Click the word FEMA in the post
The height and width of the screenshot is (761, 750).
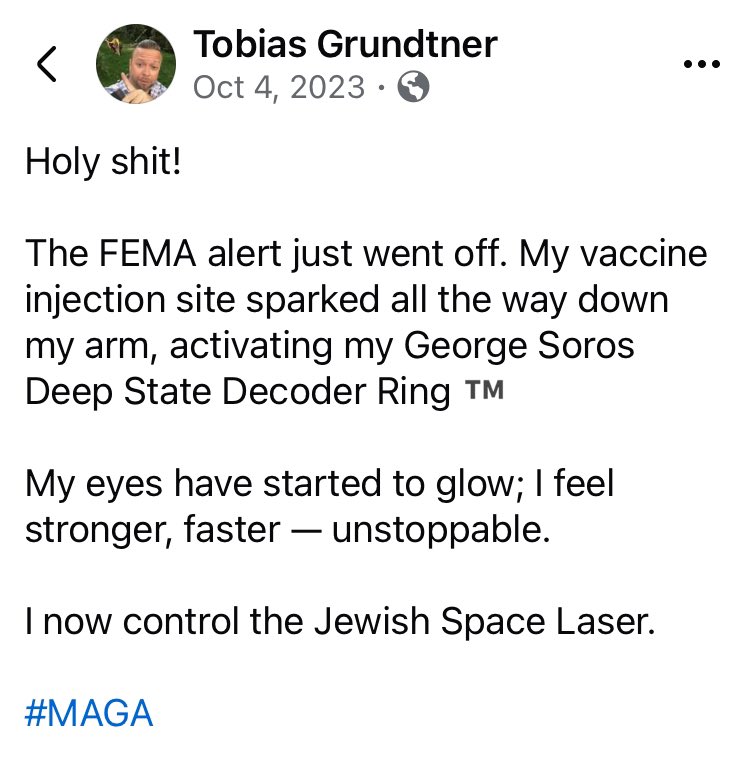[x=148, y=254]
